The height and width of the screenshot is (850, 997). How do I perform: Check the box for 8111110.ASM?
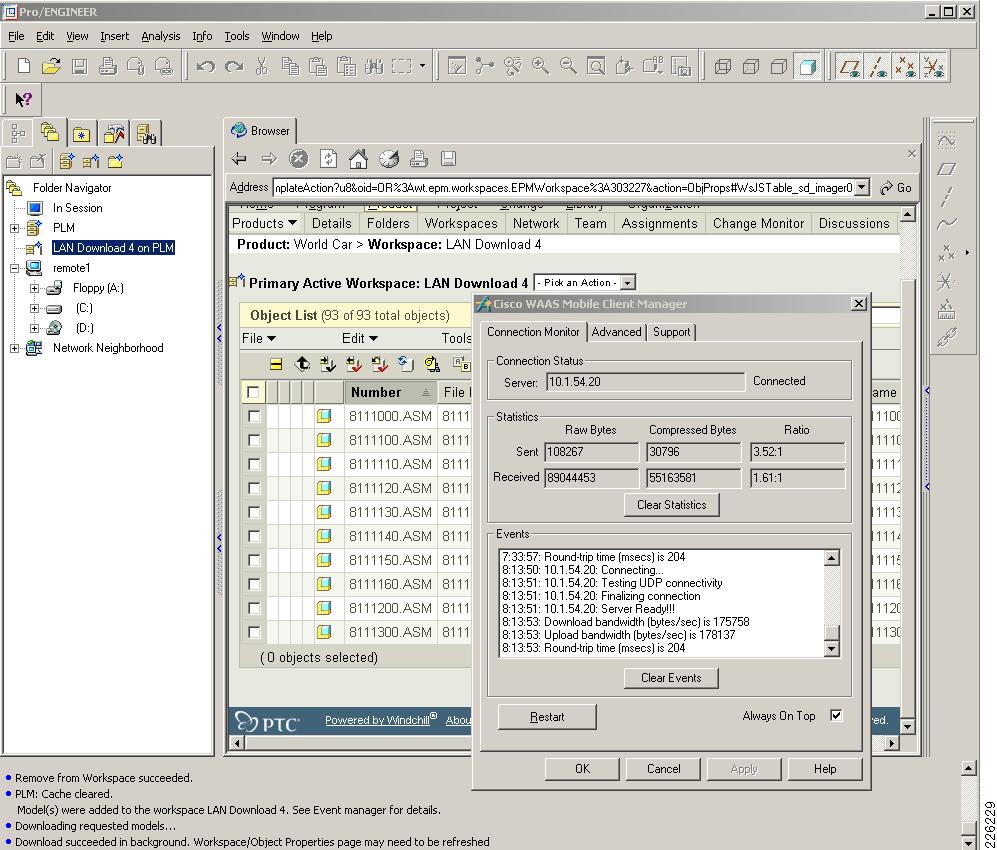coord(254,465)
